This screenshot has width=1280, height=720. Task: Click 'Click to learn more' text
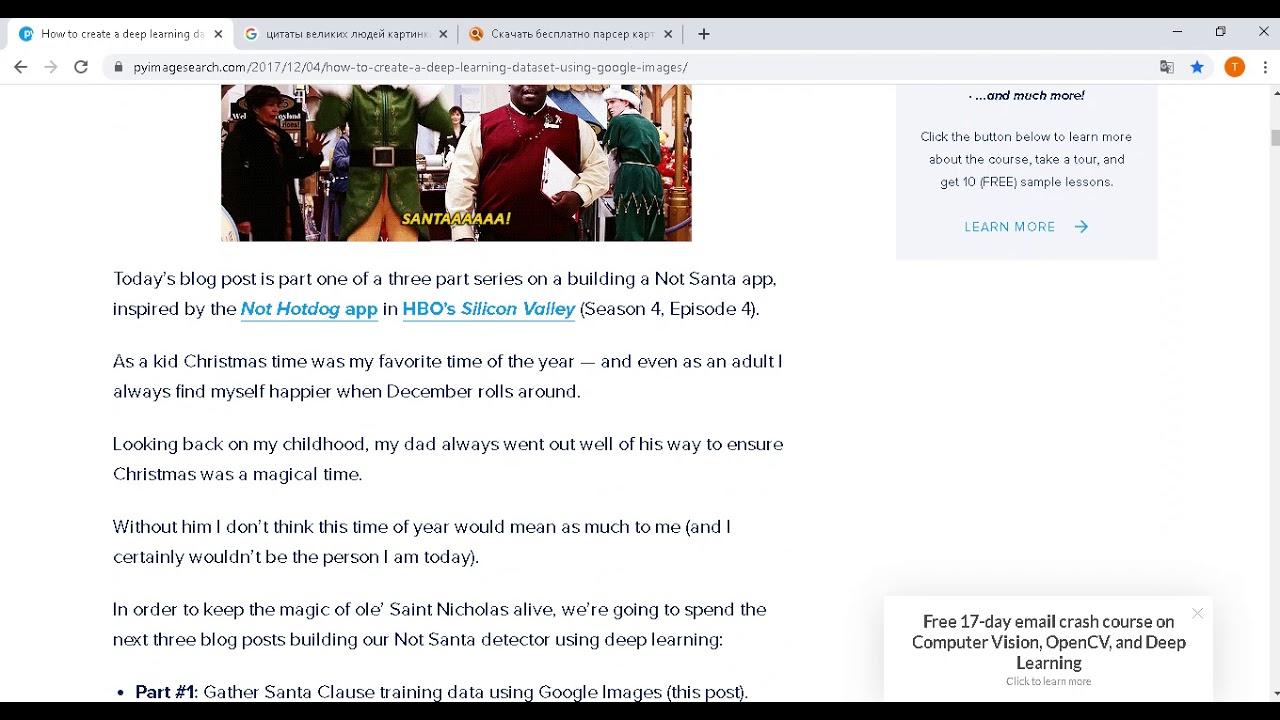pyautogui.click(x=1048, y=681)
